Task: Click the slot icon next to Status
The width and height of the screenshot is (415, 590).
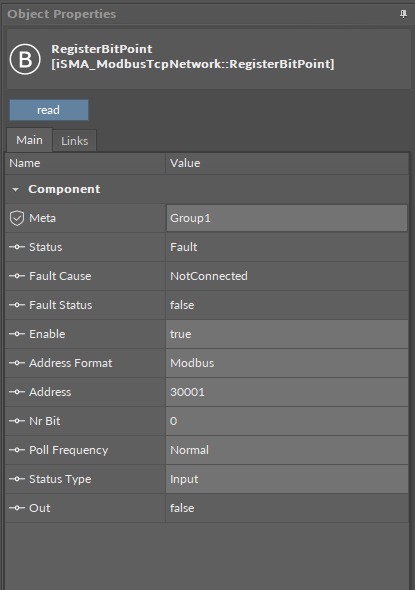Action: point(17,247)
